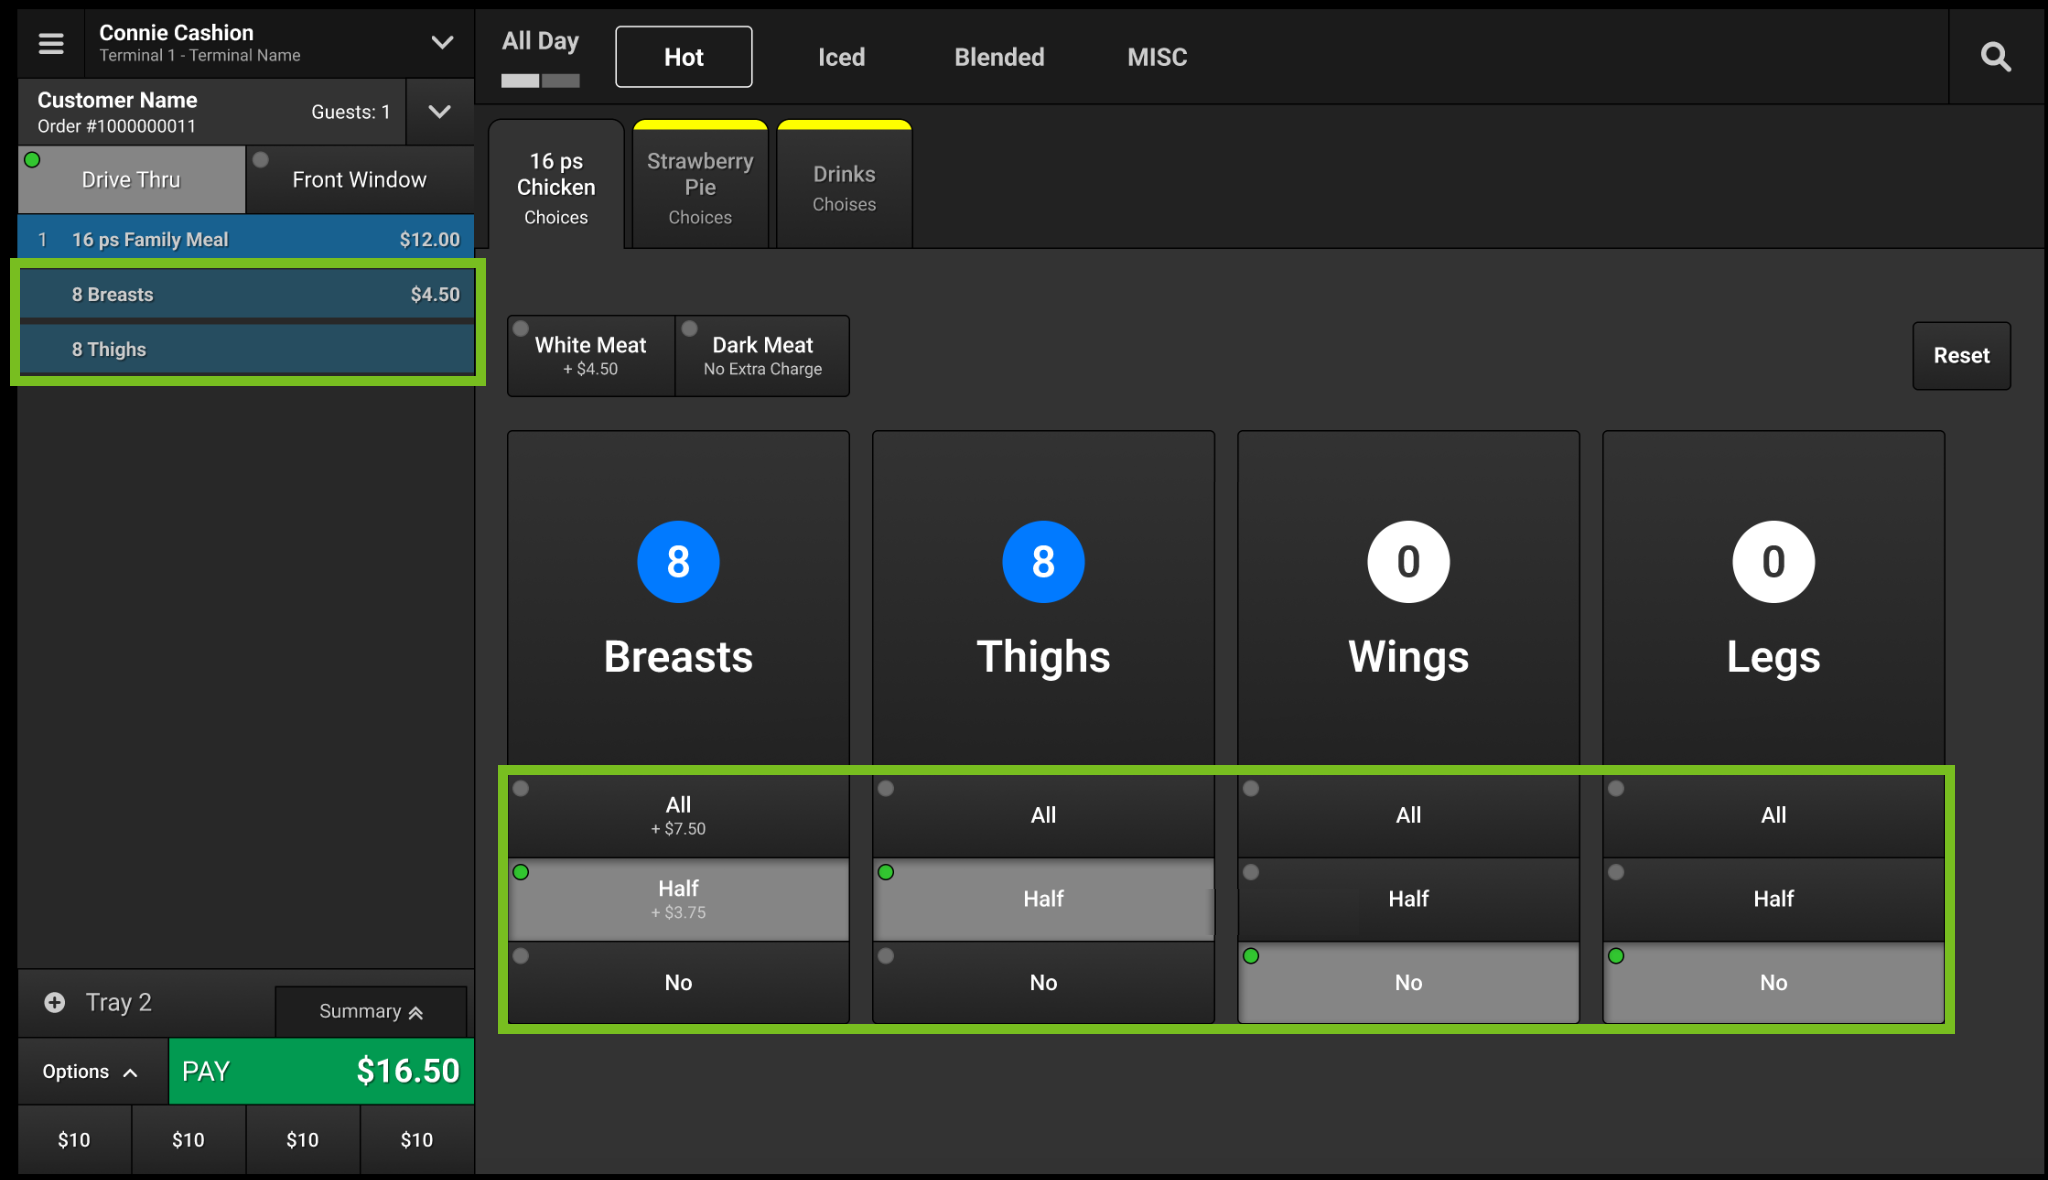The height and width of the screenshot is (1180, 2048).
Task: Open the hamburger menu
Action: point(51,43)
